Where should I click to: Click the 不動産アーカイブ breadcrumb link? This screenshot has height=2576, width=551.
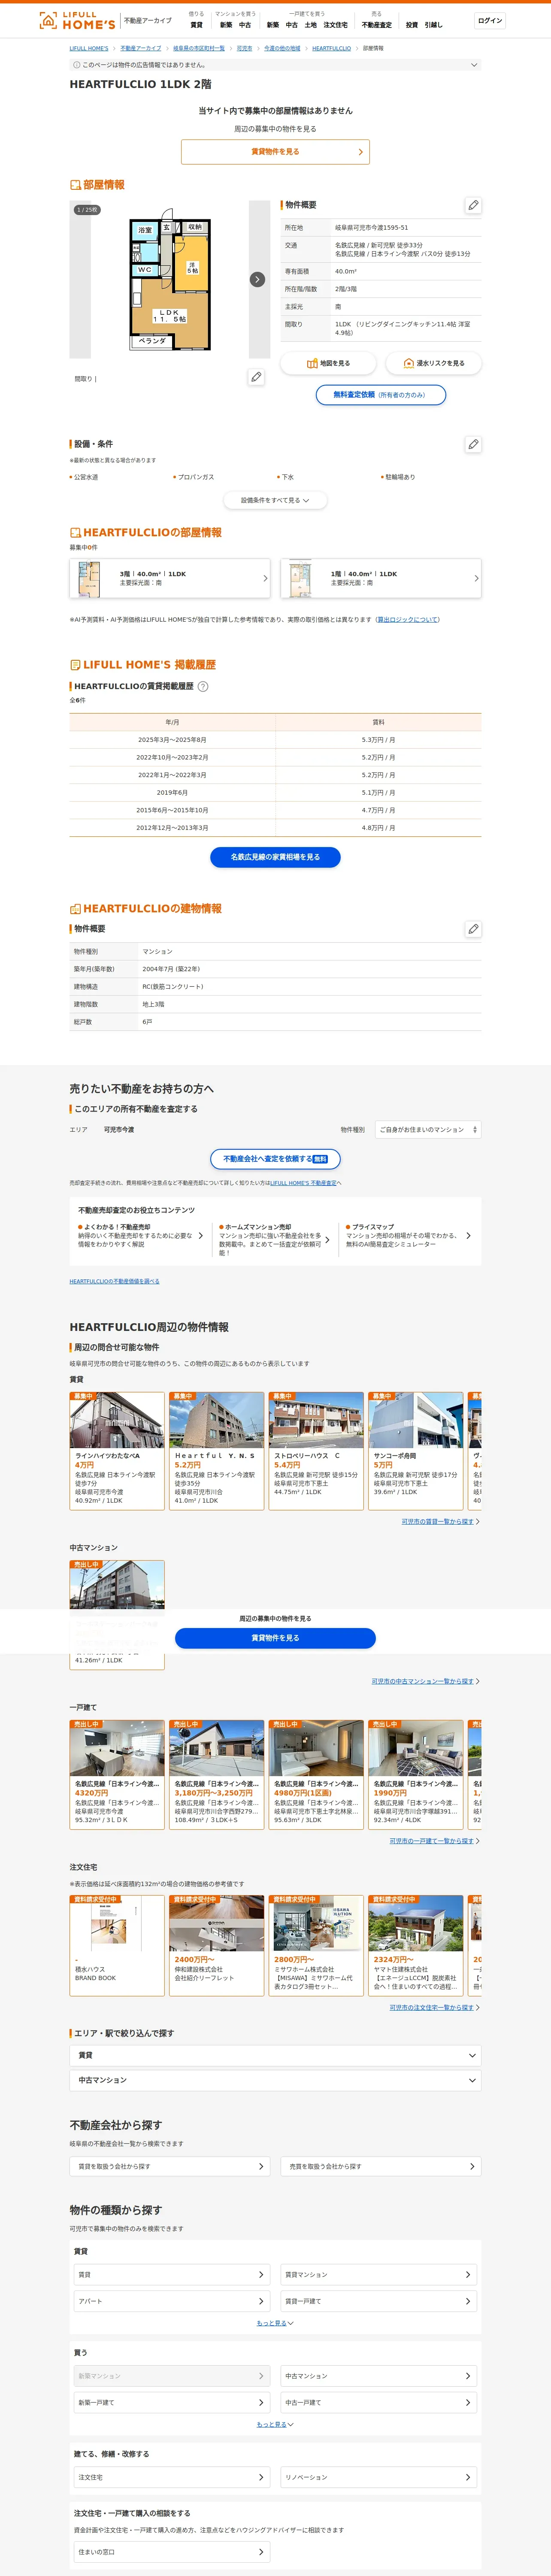pos(141,48)
